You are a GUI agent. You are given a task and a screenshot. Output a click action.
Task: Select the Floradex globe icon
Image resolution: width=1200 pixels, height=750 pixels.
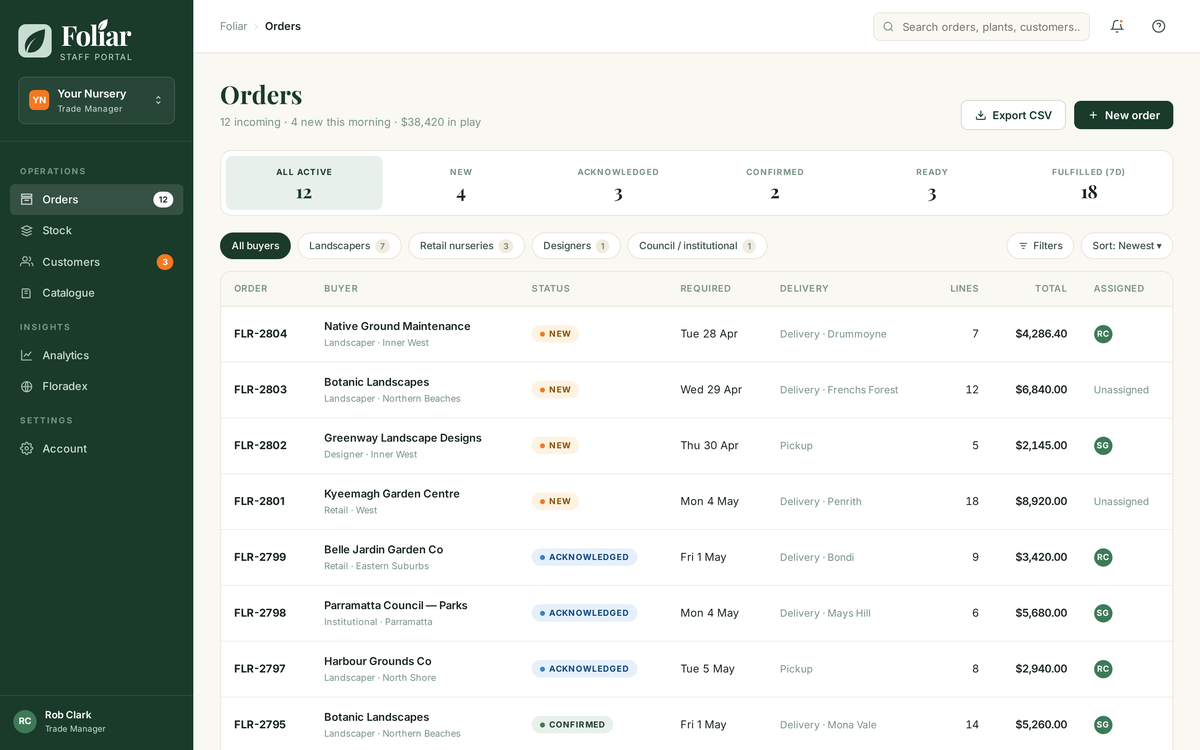[27, 384]
